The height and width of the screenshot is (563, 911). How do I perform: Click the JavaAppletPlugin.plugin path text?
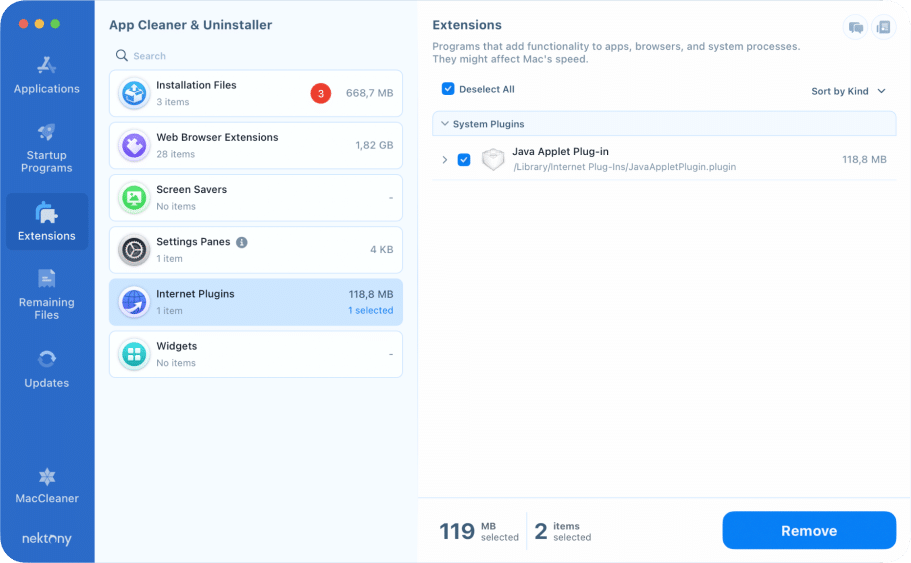[625, 167]
